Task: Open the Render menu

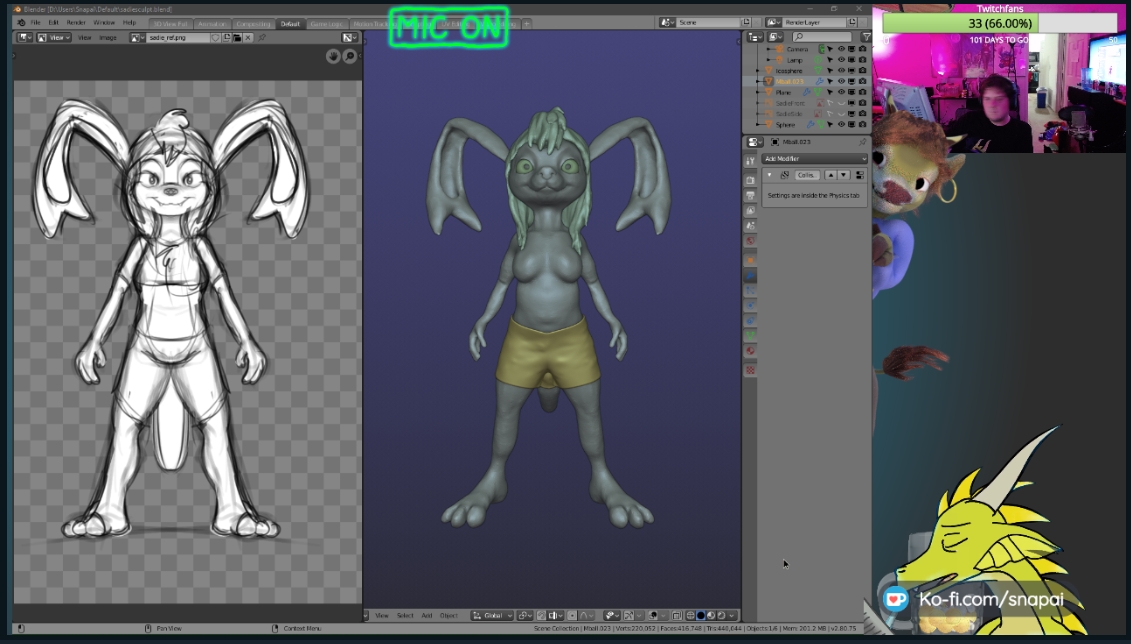Action: pos(76,22)
